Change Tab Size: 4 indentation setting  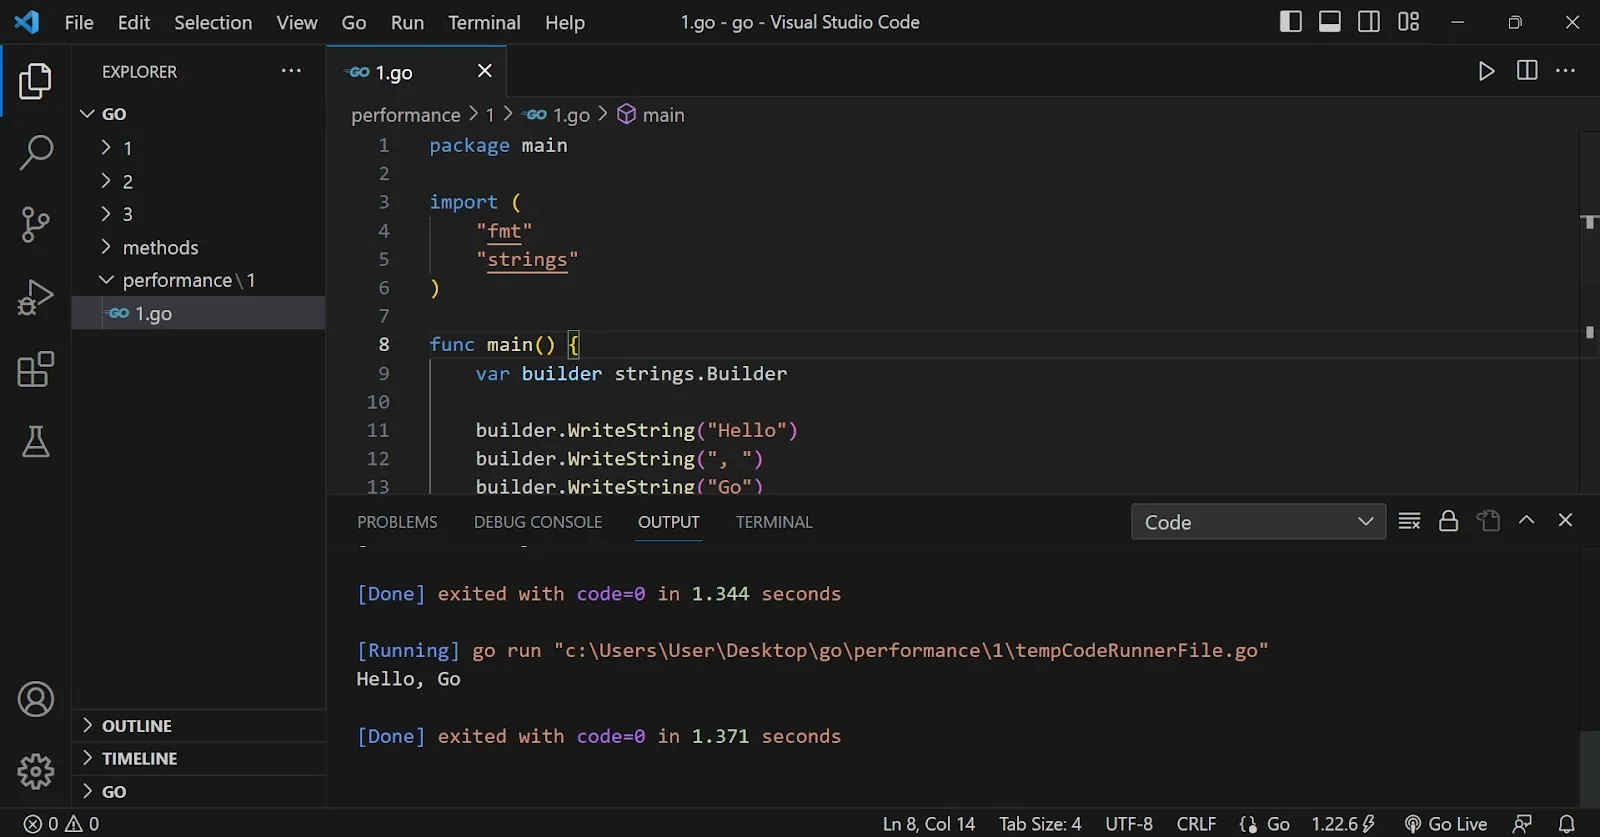click(x=1040, y=824)
